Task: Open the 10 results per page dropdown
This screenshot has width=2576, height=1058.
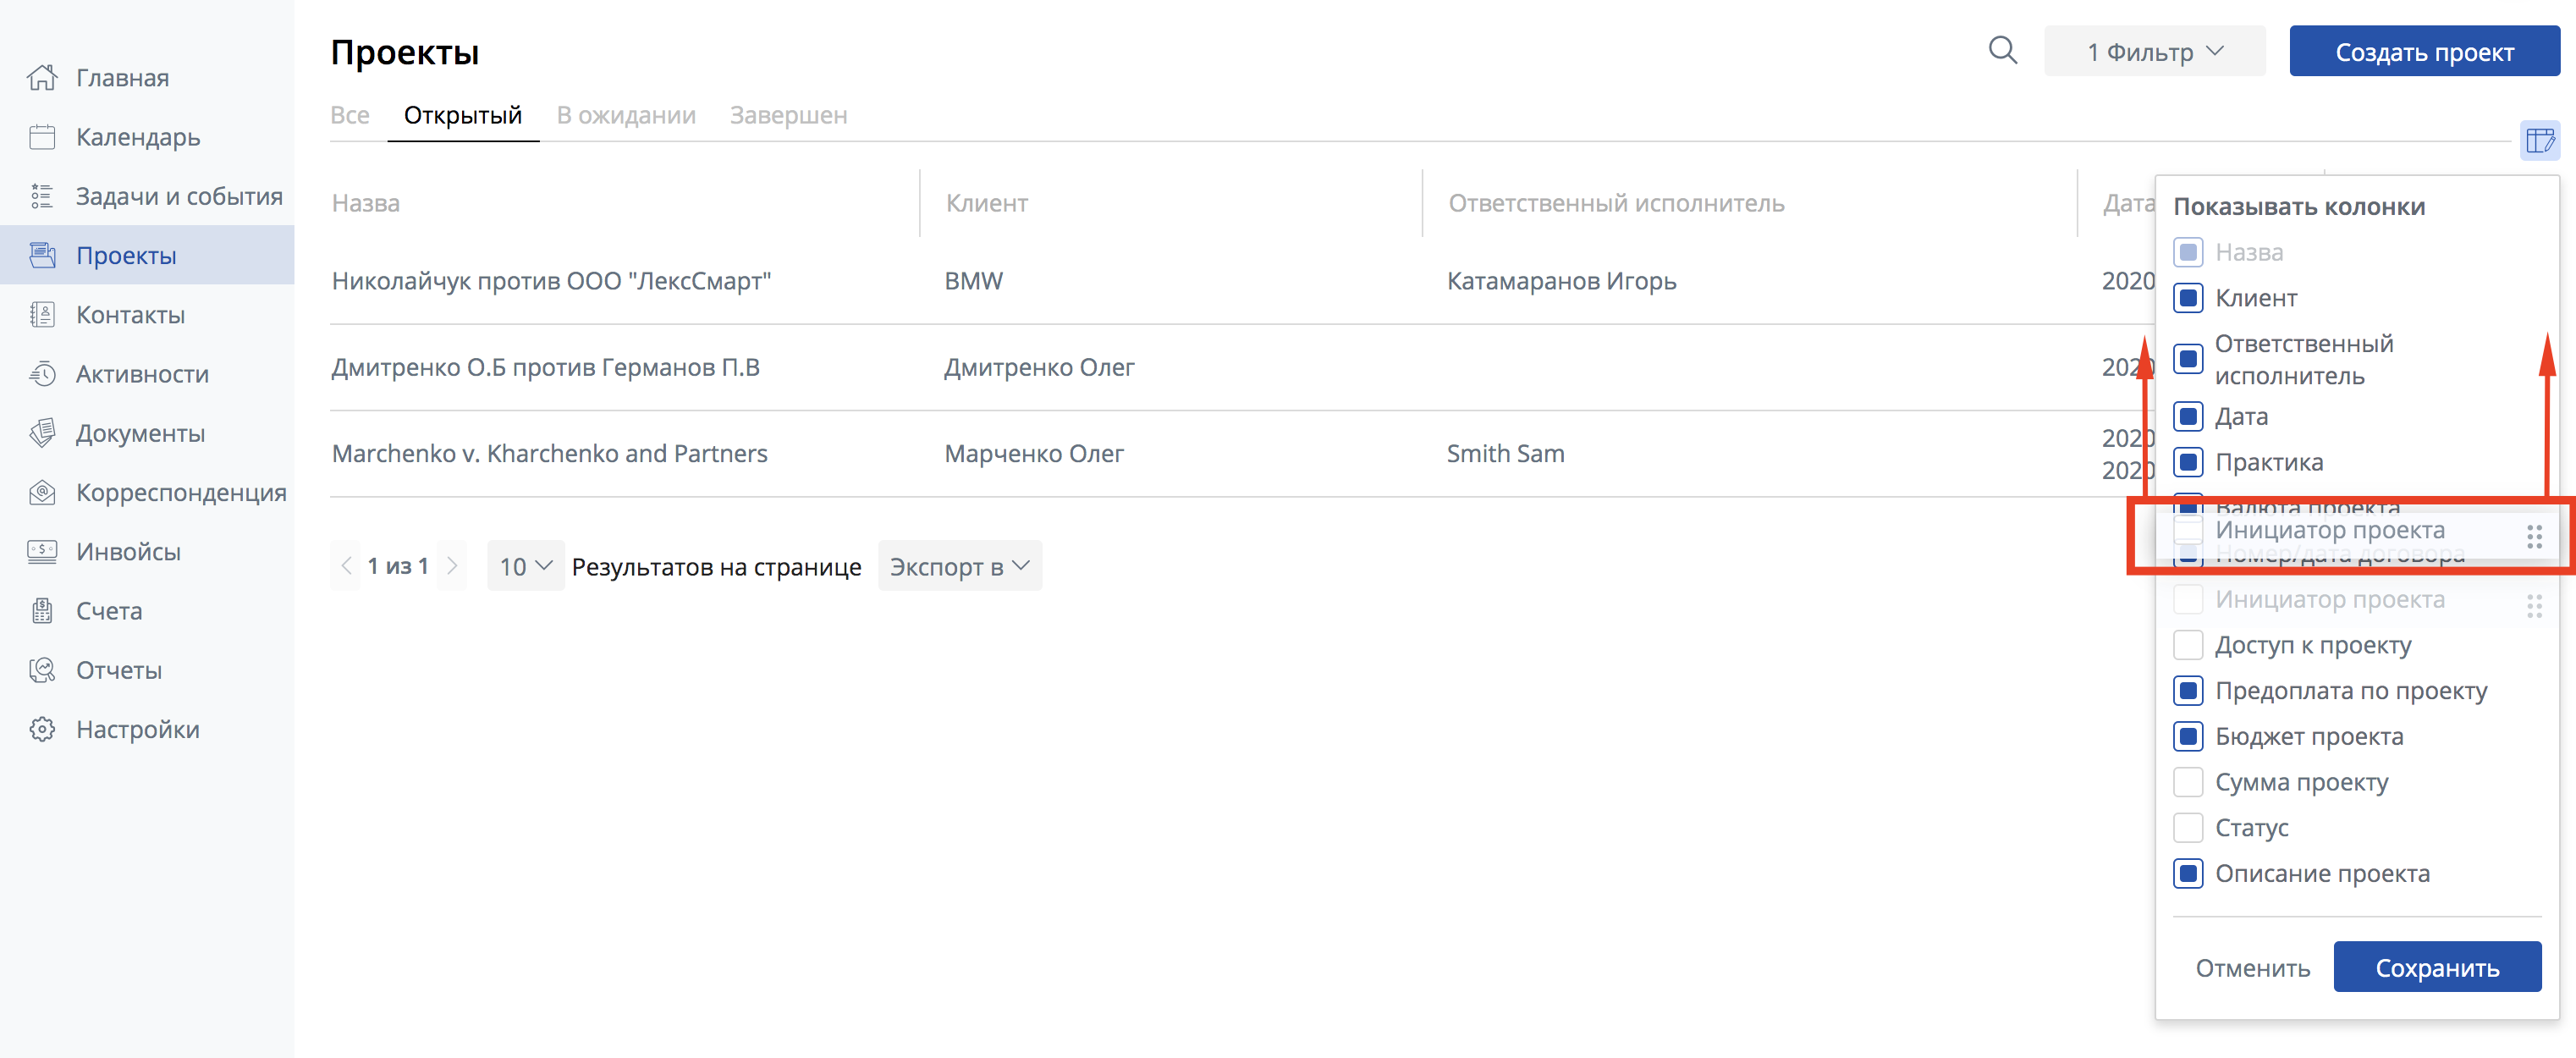Action: click(525, 566)
